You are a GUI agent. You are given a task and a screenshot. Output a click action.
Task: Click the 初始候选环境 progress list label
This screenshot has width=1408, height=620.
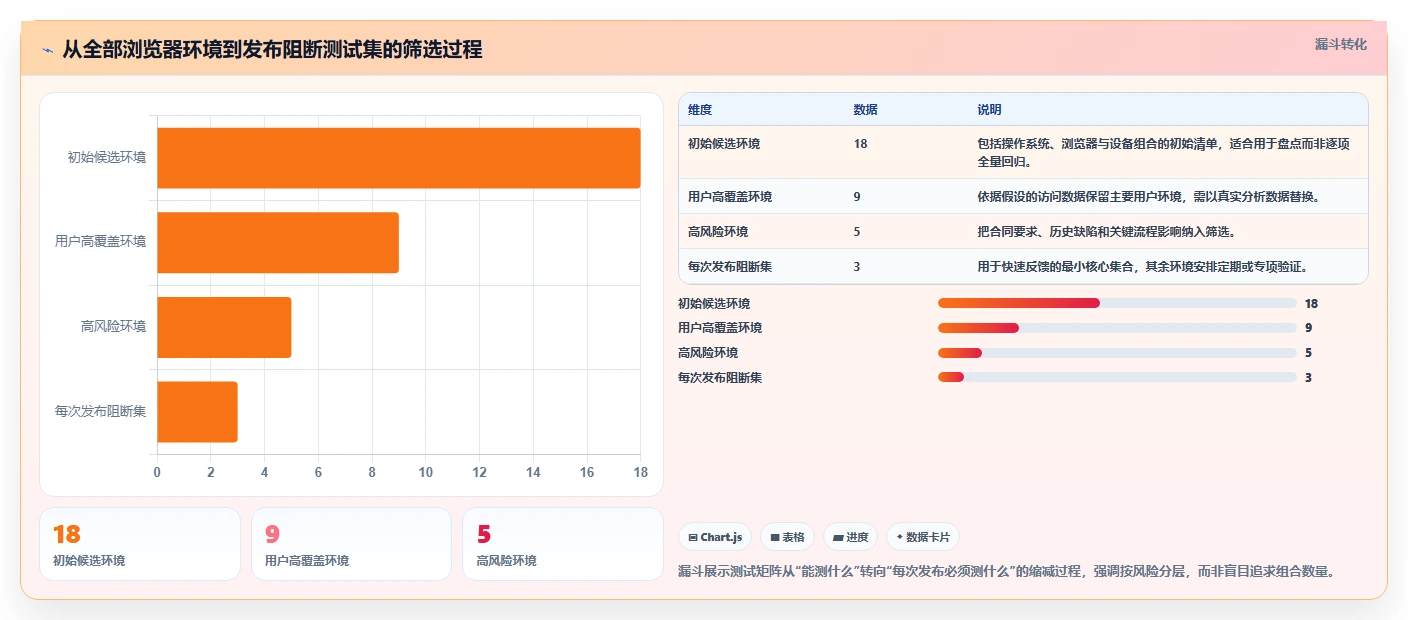pyautogui.click(x=714, y=303)
